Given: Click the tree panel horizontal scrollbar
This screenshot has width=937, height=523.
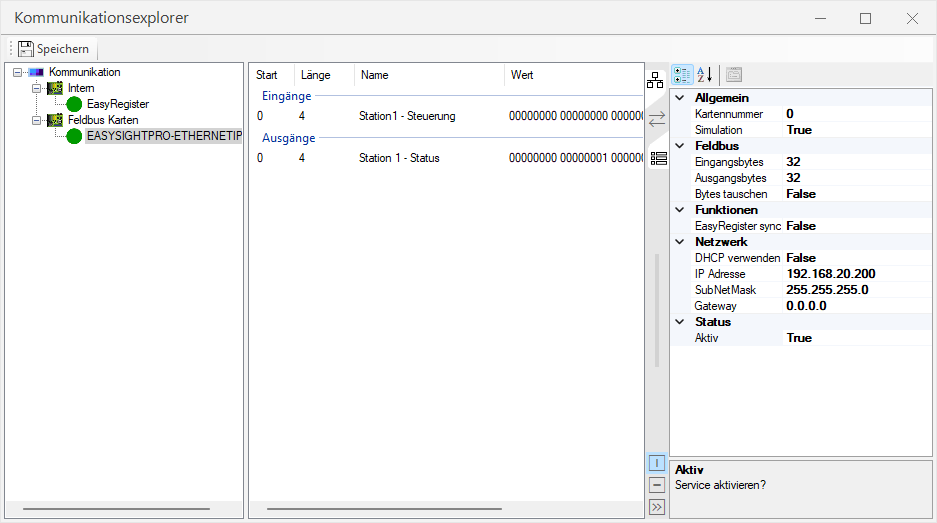Looking at the screenshot, I should point(115,509).
